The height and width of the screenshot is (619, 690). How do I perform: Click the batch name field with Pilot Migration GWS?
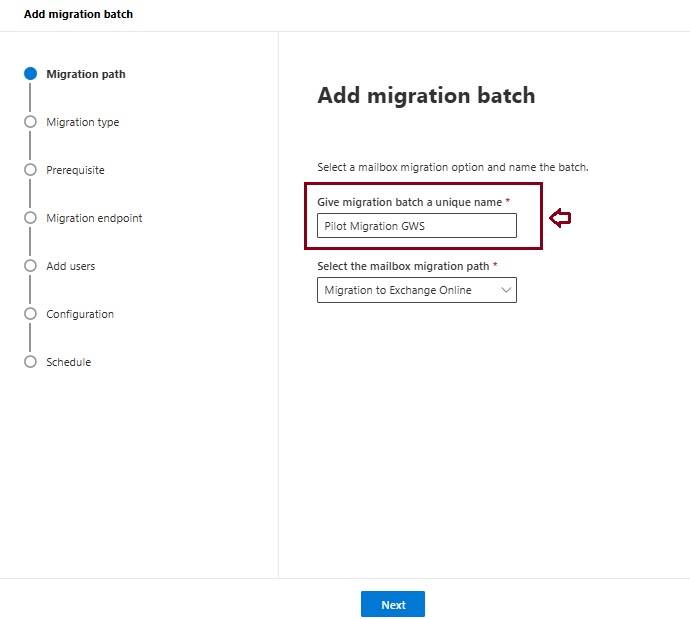coord(416,226)
